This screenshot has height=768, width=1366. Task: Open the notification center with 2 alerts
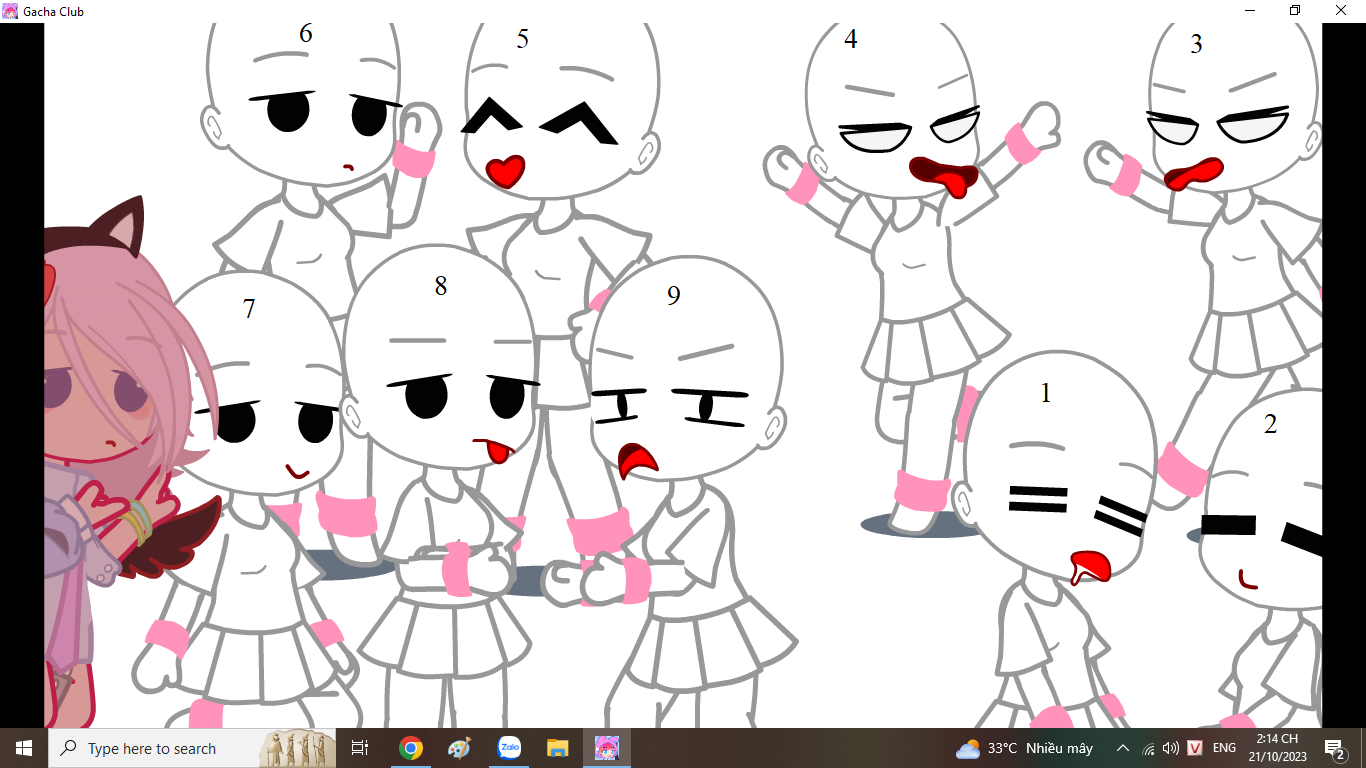[1333, 748]
